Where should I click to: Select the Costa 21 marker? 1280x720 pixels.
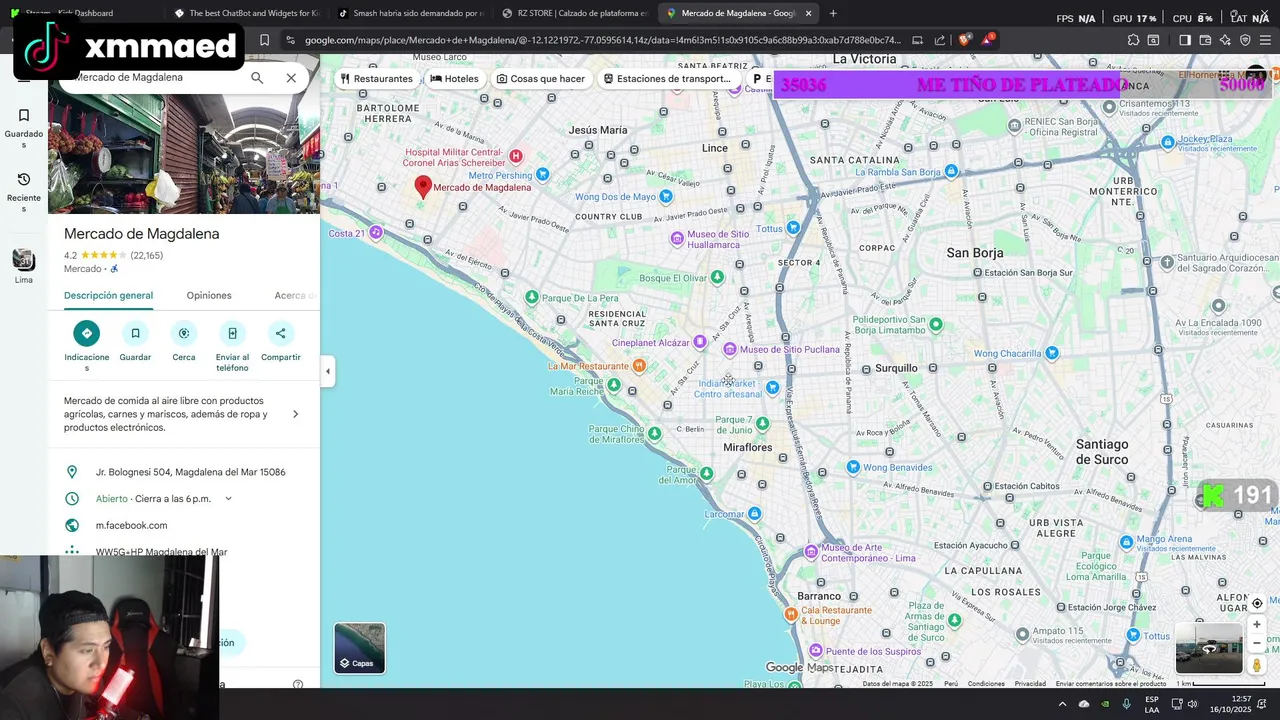point(376,232)
